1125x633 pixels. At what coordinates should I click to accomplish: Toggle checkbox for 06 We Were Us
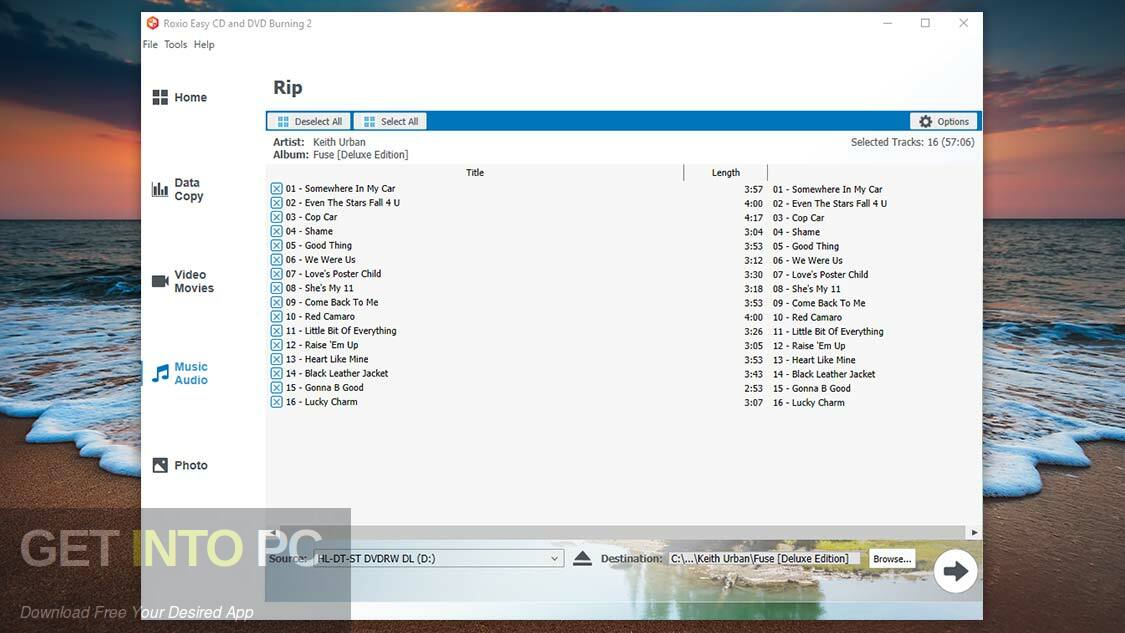tap(276, 260)
